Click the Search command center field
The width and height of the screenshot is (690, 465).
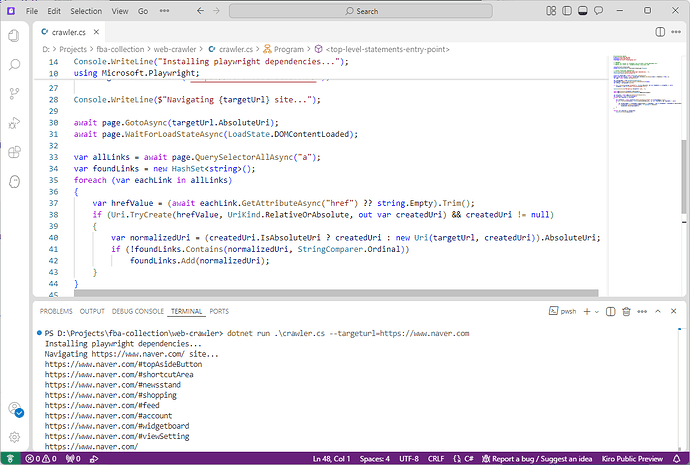pos(360,11)
